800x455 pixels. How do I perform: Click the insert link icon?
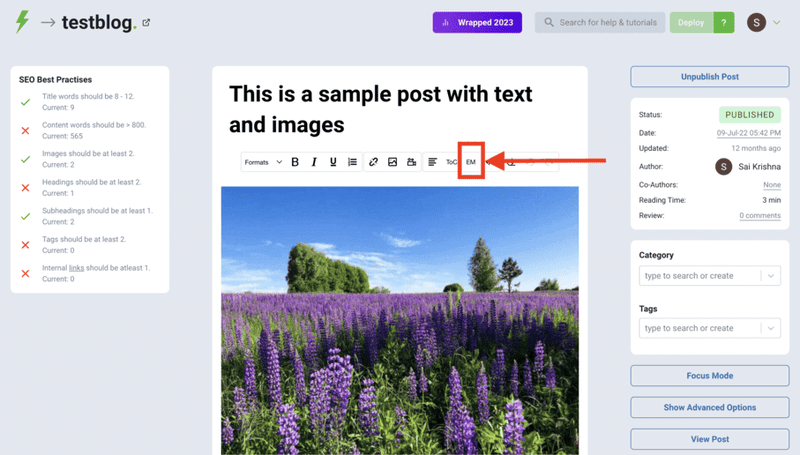pos(373,162)
